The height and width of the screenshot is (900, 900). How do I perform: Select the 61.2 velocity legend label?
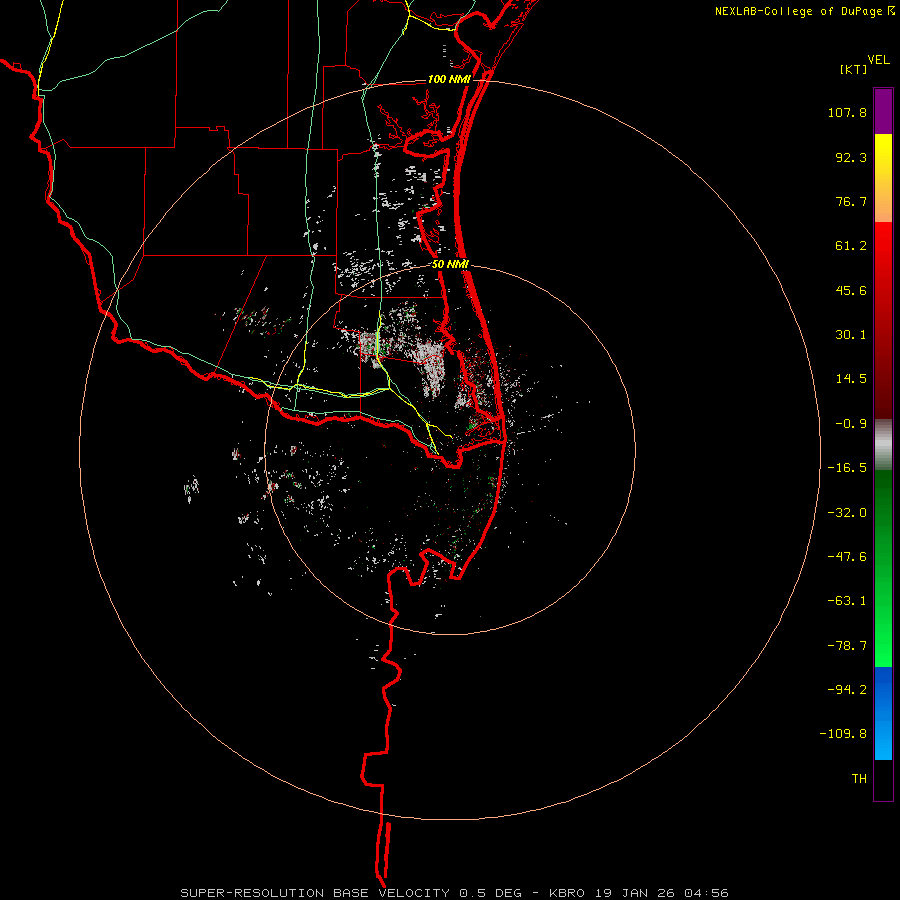tap(851, 246)
